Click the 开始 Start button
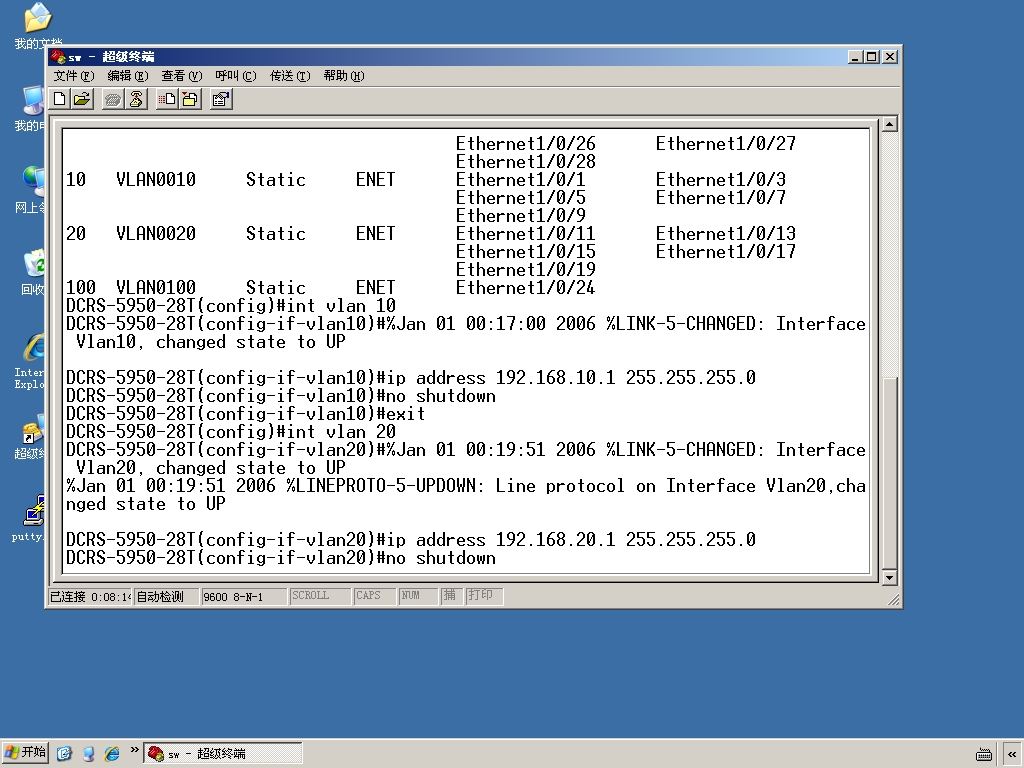1024x768 pixels. pyautogui.click(x=25, y=753)
